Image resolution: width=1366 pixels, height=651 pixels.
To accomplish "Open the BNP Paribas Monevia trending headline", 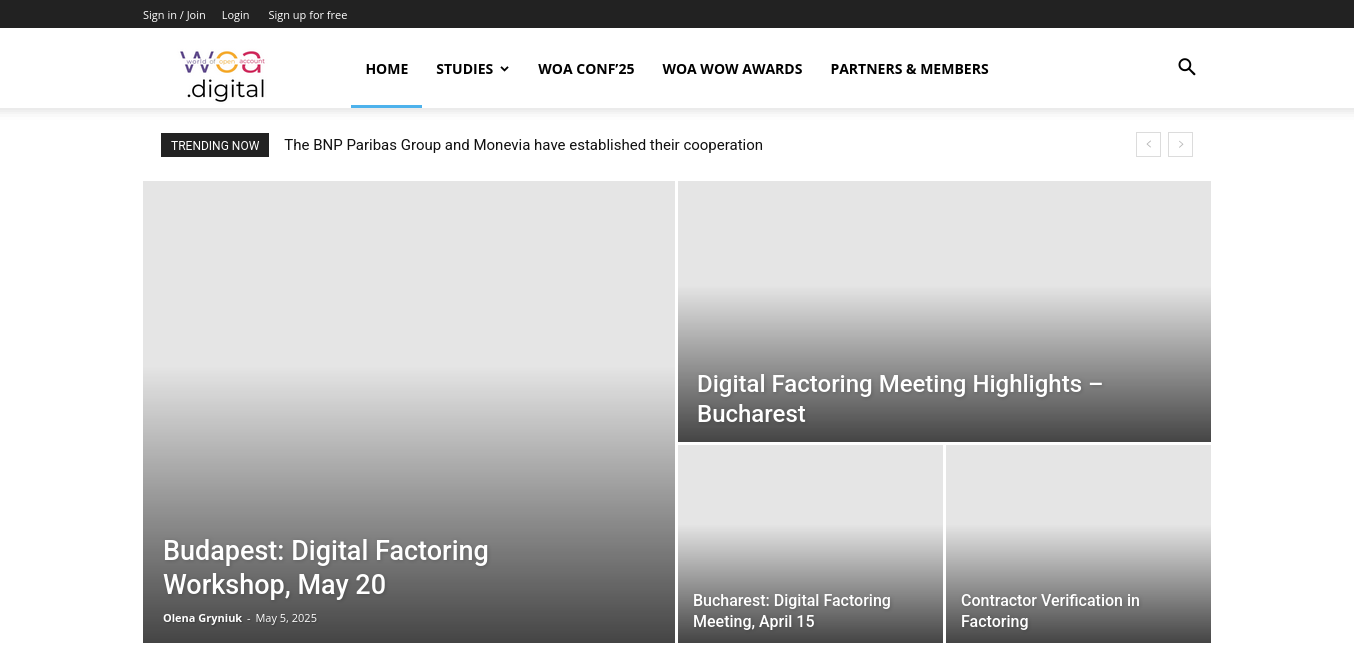I will coord(523,145).
